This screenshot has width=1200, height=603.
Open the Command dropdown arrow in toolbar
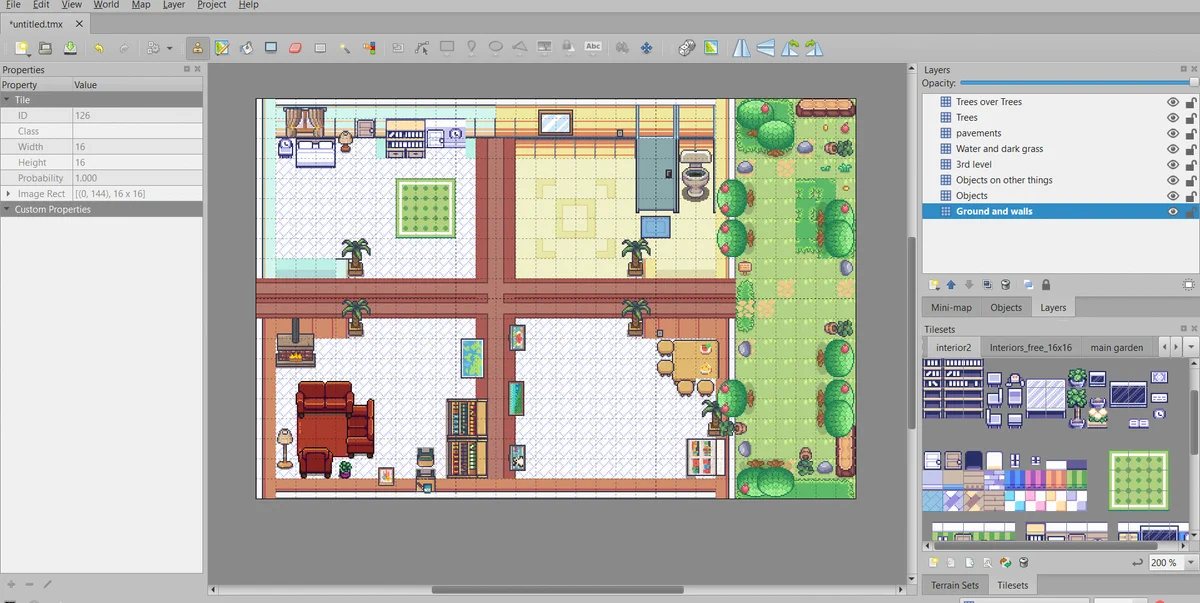coord(169,48)
